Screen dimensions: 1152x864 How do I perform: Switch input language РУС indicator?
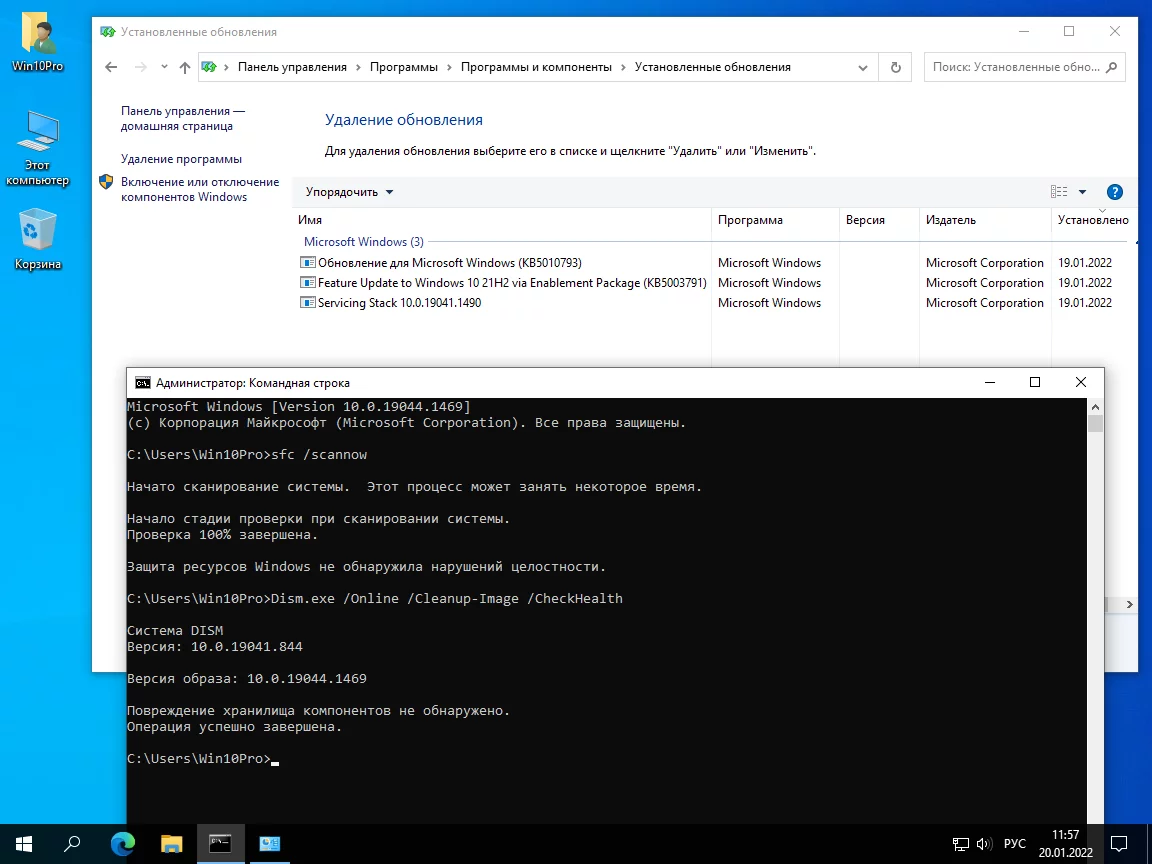click(1015, 843)
